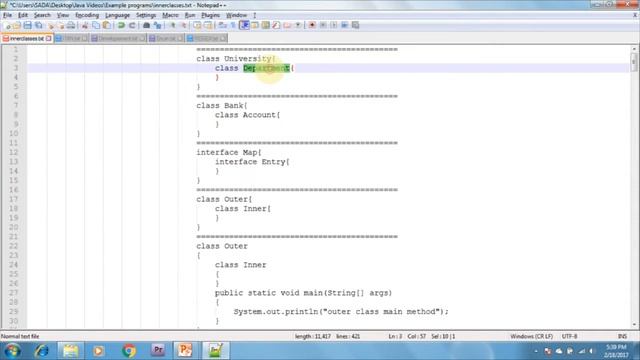Cut selection using toolbar scissors icon
This screenshot has width=640, height=360.
pyautogui.click(x=84, y=25)
